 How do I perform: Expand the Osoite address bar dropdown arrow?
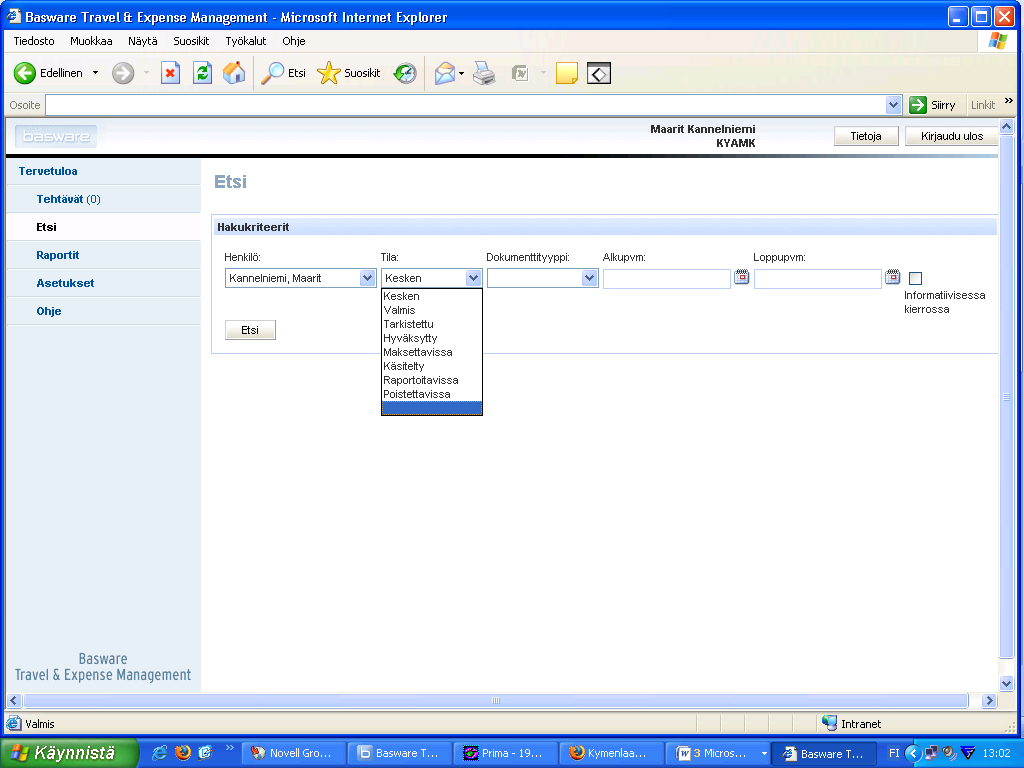(x=893, y=104)
